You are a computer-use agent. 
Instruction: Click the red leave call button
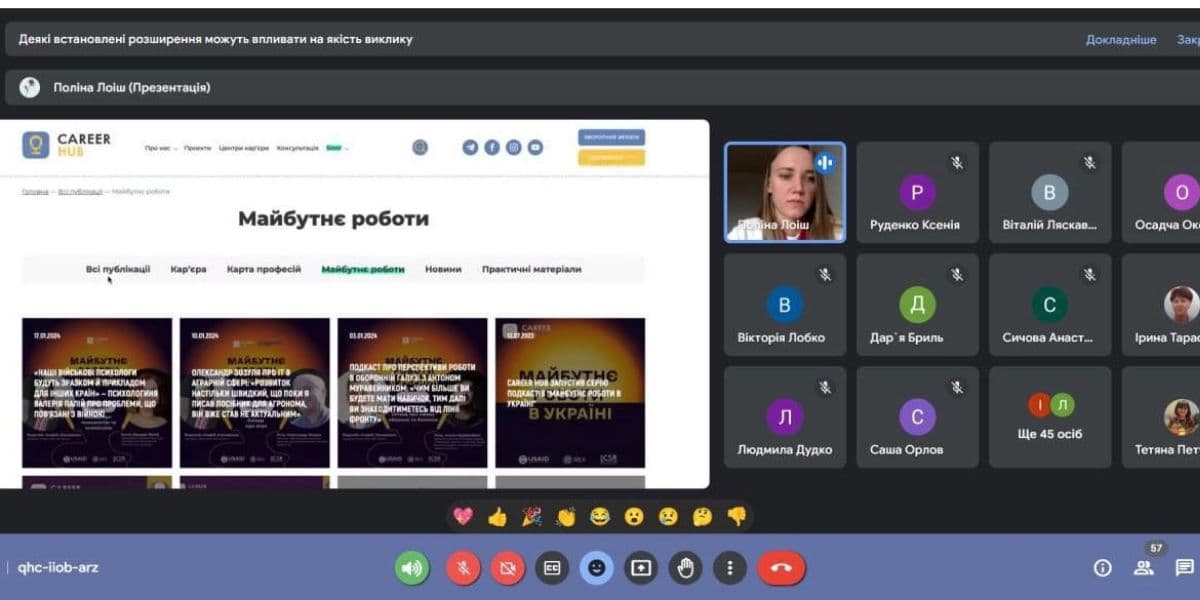tap(781, 568)
